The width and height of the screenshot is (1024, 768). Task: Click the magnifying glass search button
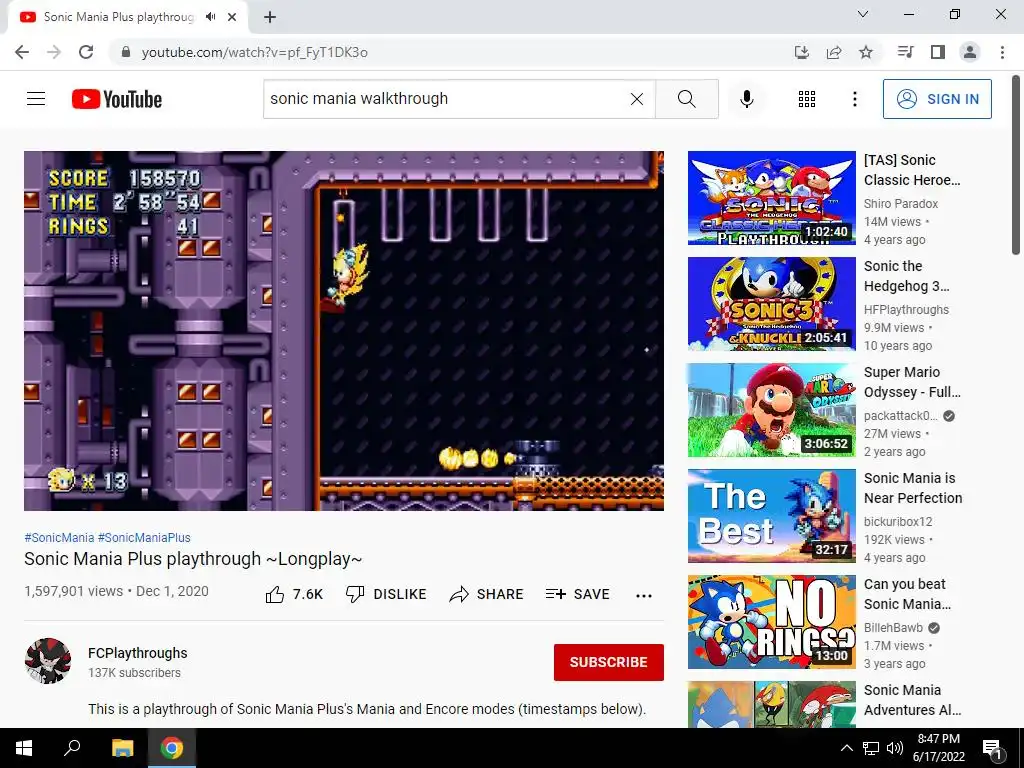[x=686, y=99]
